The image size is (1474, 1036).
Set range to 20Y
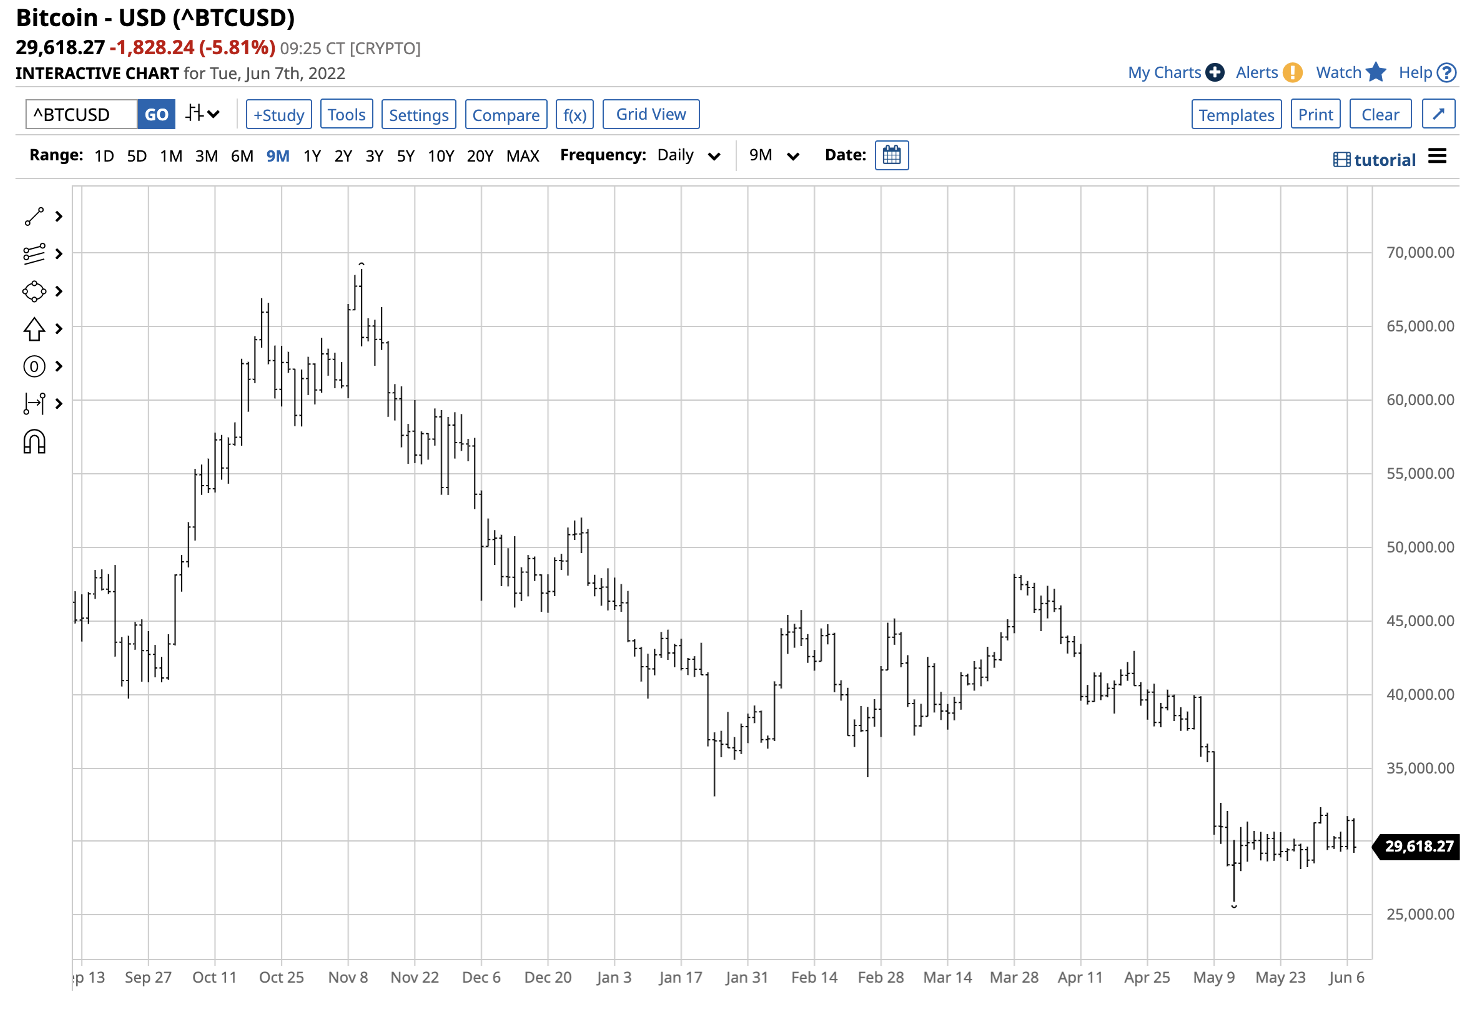pyautogui.click(x=480, y=156)
